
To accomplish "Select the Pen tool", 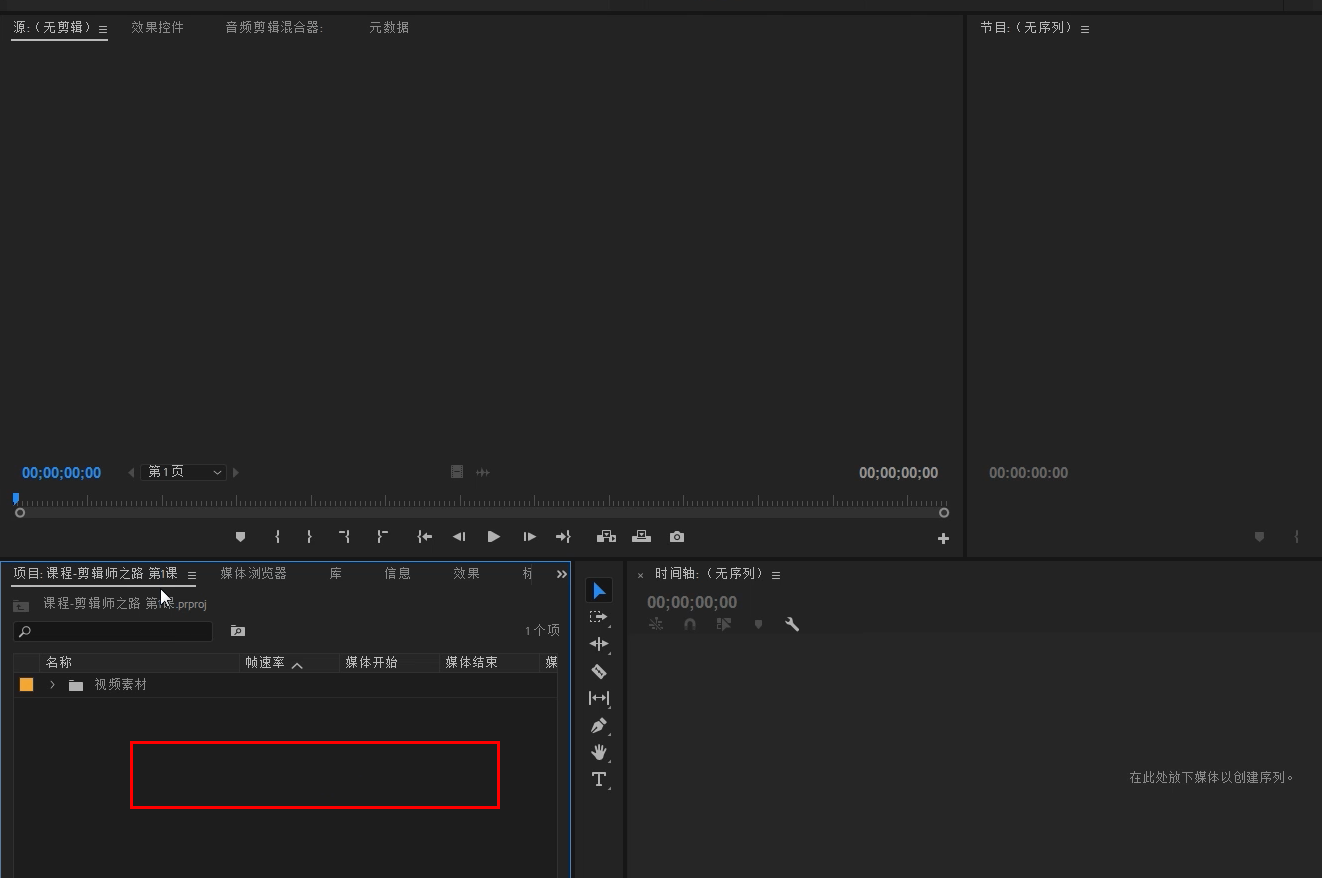I will tap(598, 725).
